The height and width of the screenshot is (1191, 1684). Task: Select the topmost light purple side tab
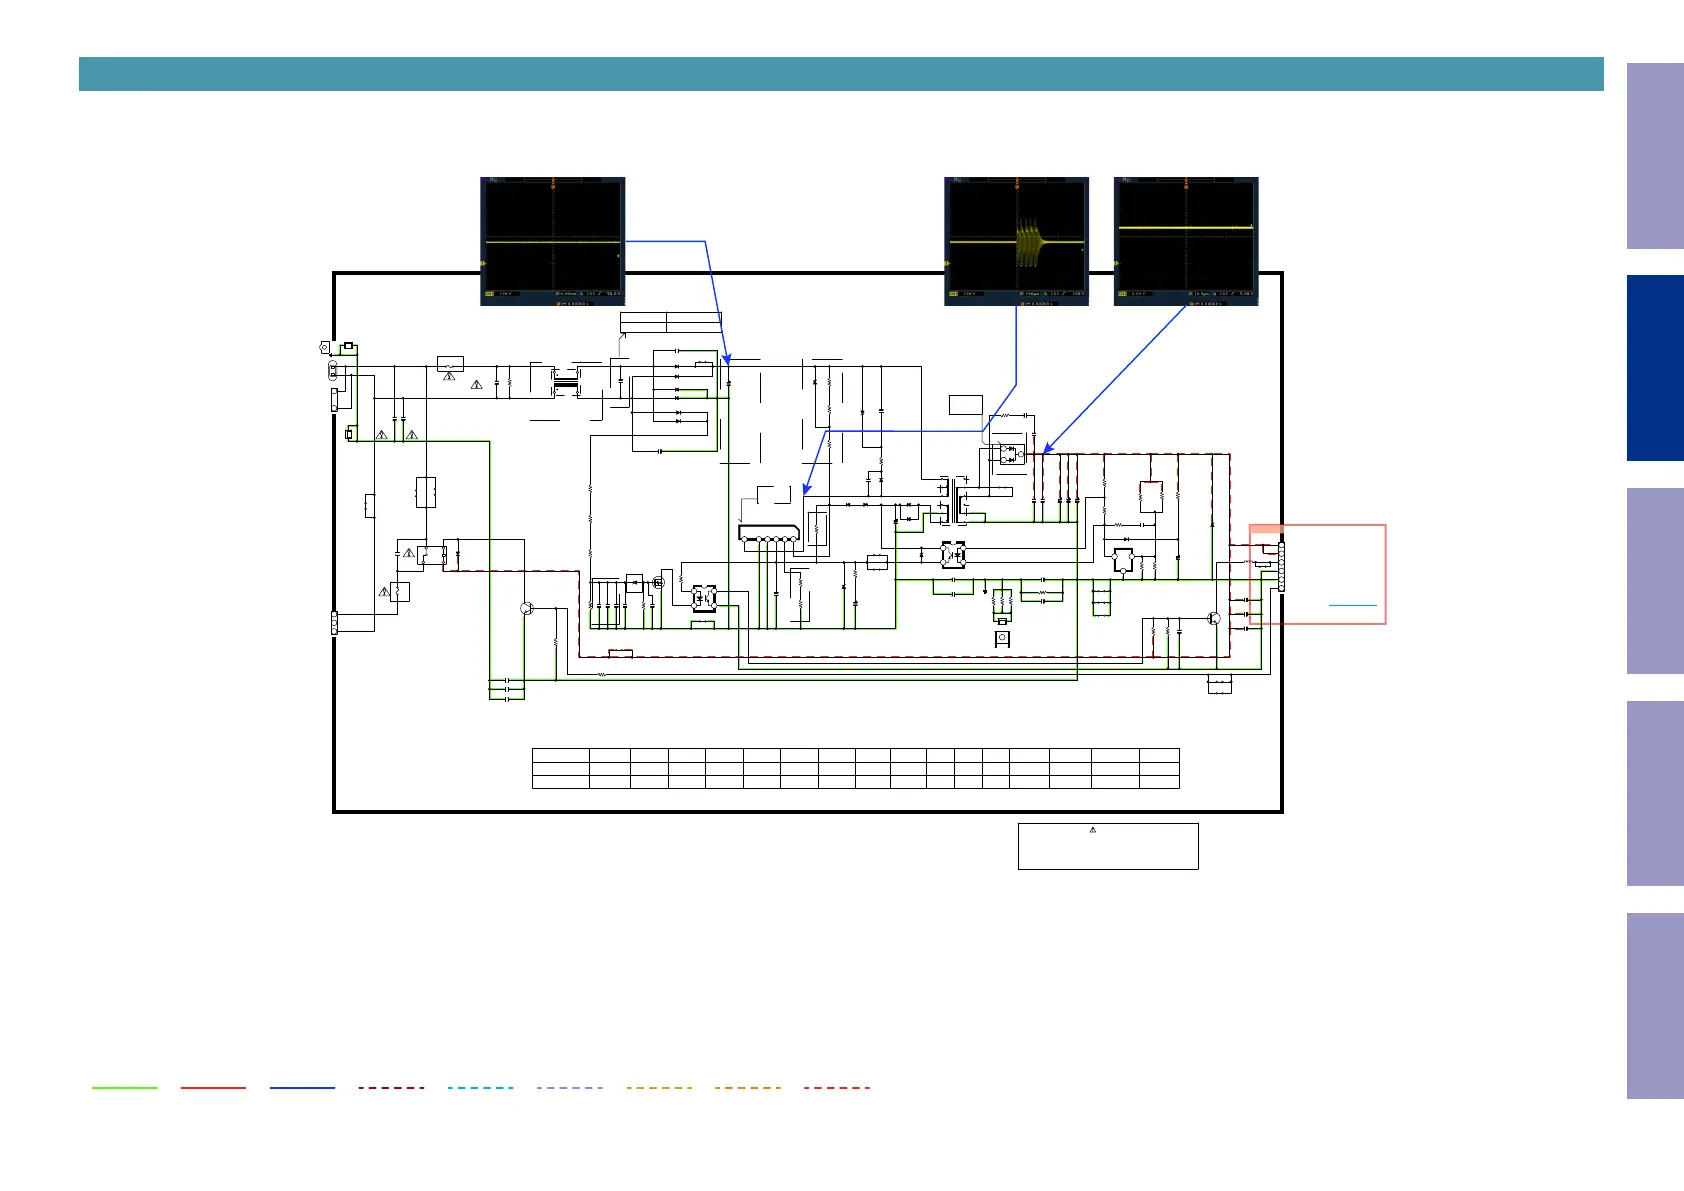1655,156
